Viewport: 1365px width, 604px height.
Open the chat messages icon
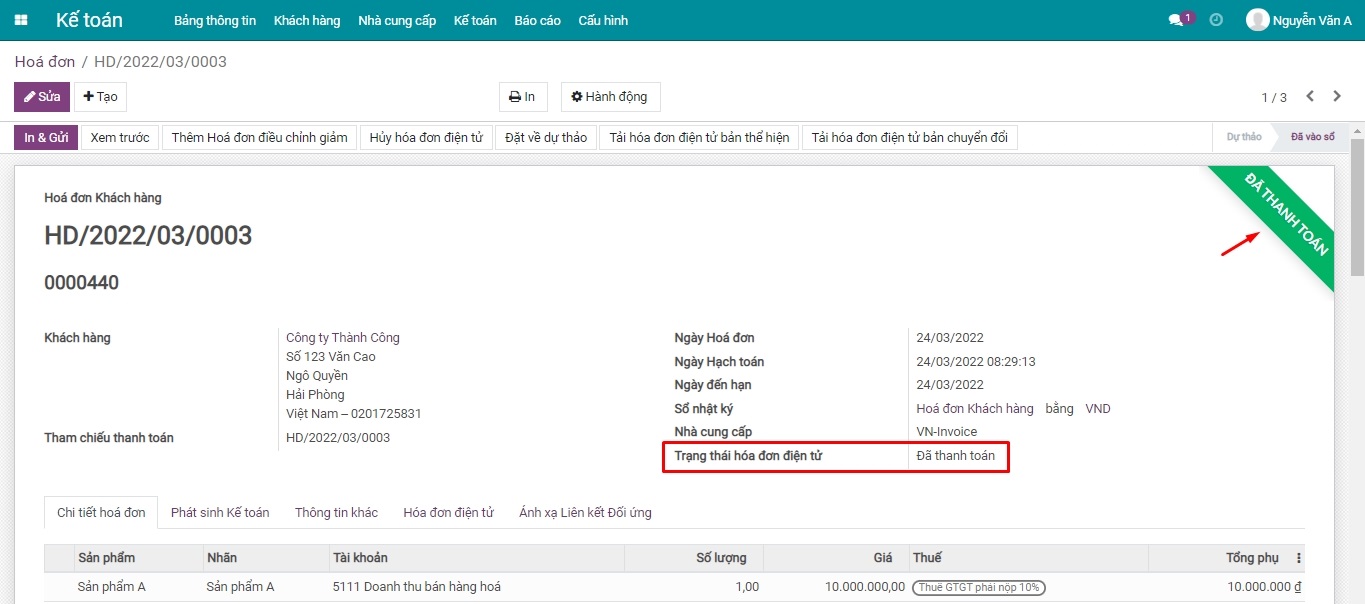1176,20
